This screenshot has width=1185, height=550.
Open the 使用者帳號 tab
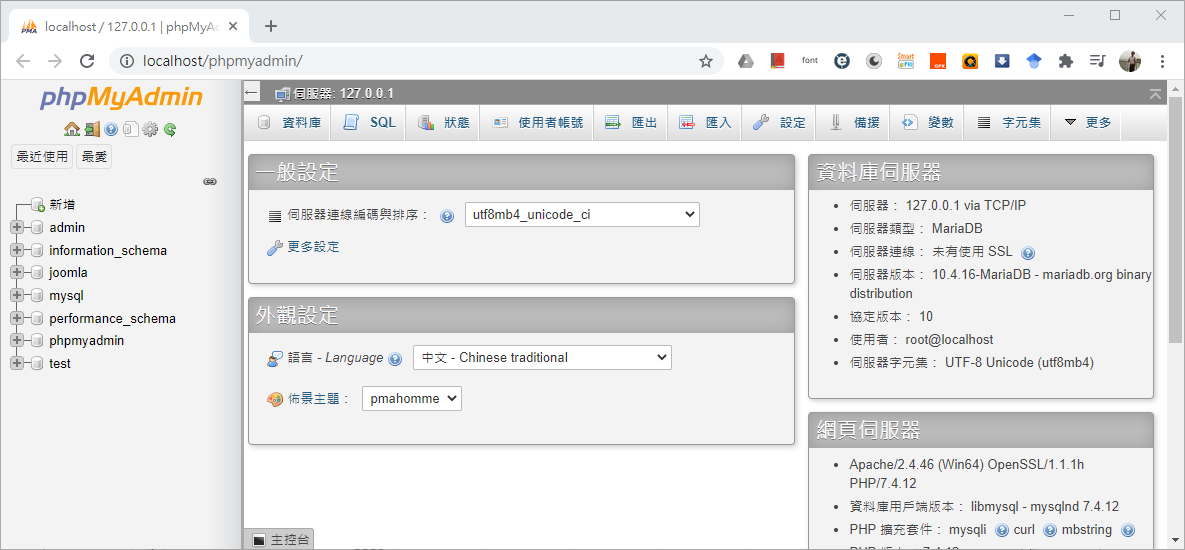[x=537, y=122]
